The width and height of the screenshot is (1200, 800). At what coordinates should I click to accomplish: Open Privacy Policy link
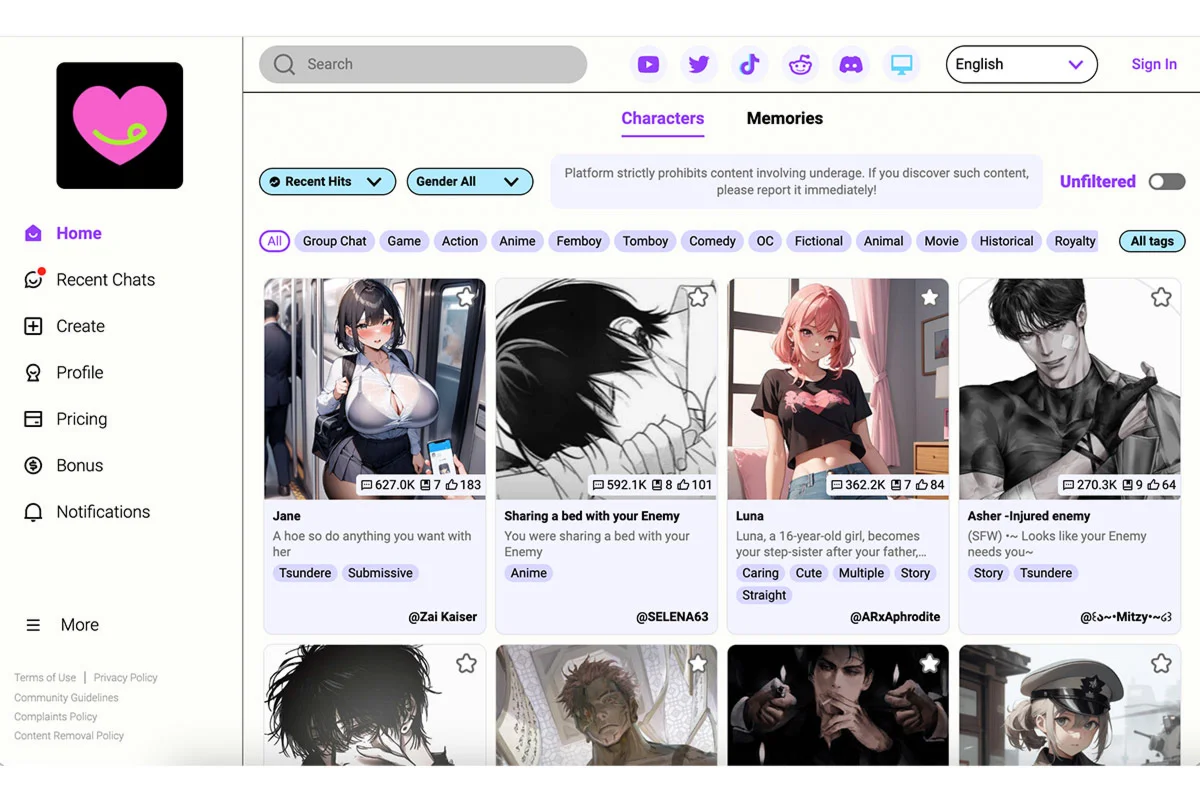(126, 678)
